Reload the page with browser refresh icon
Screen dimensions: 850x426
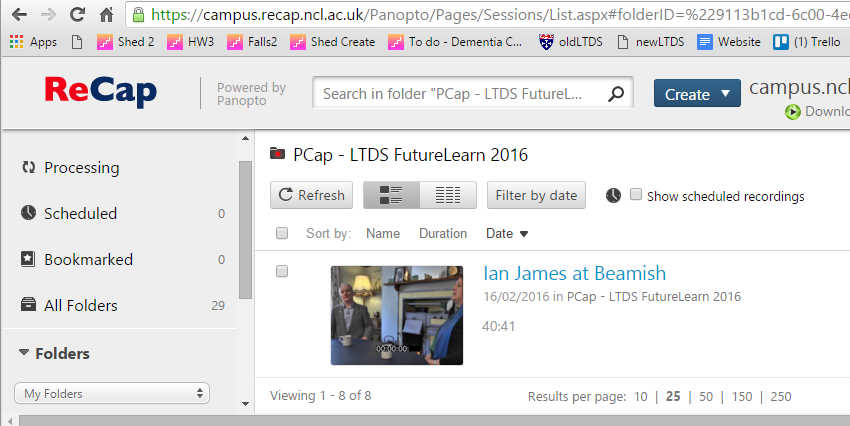pos(76,15)
